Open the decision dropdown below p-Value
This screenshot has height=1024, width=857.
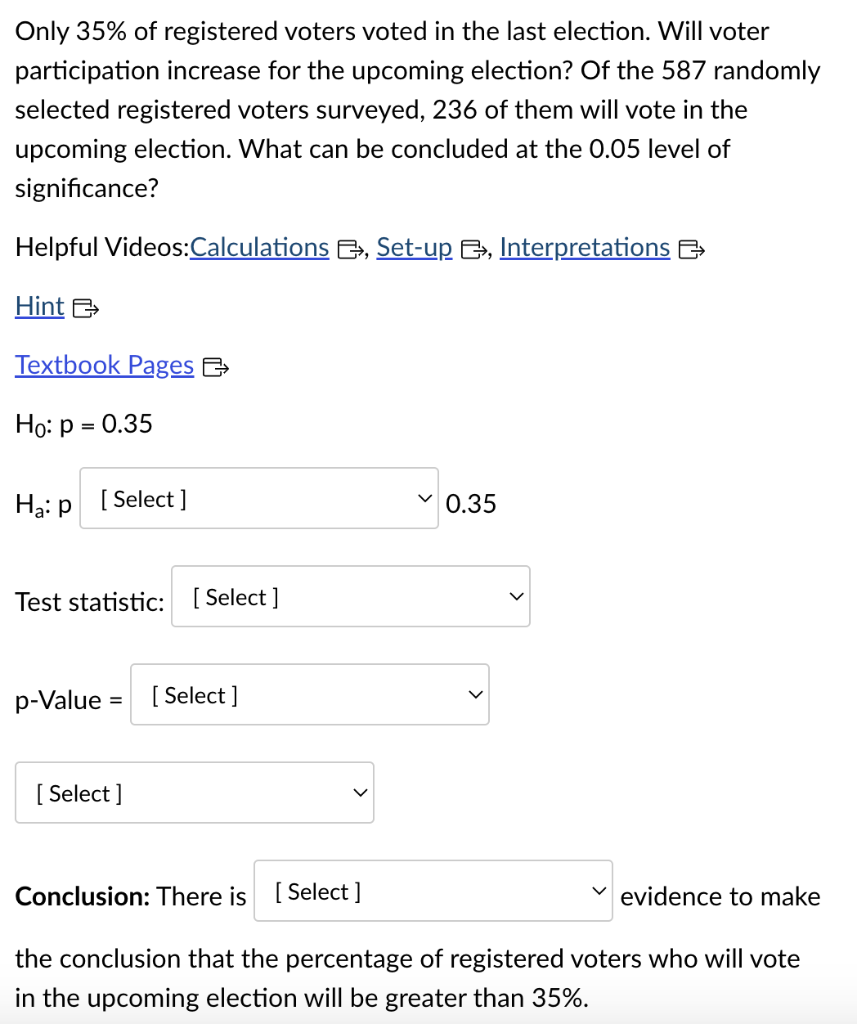point(194,792)
